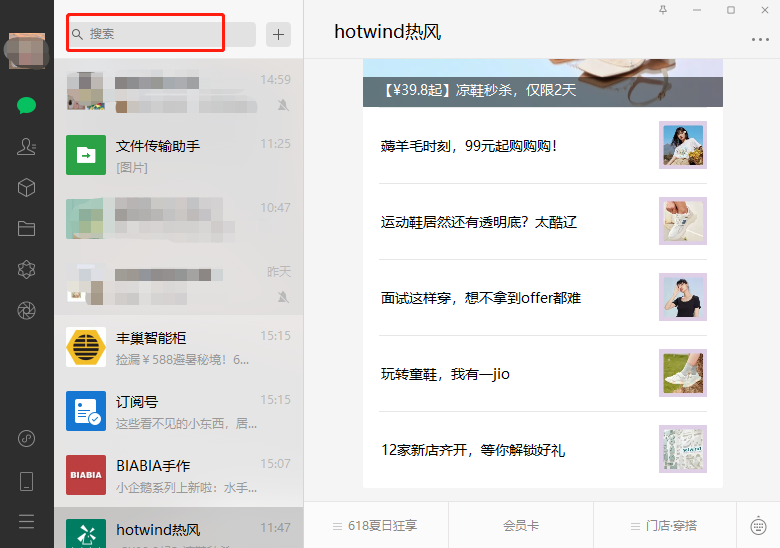Pin the window with the pin icon
The width and height of the screenshot is (780, 548).
point(663,10)
